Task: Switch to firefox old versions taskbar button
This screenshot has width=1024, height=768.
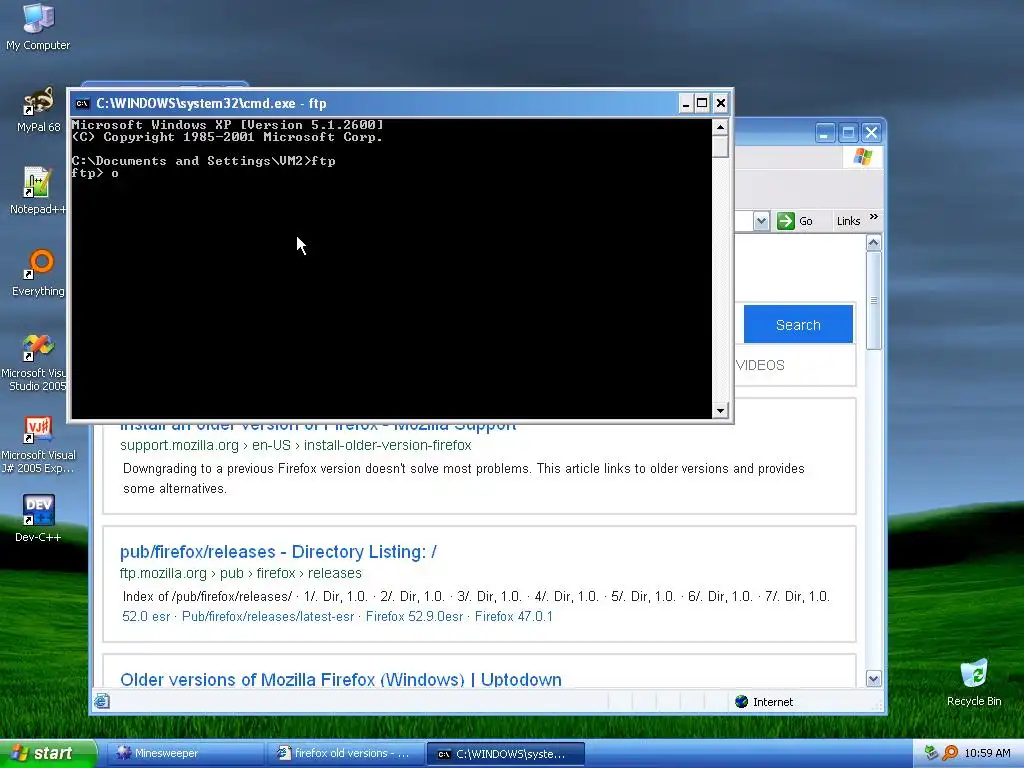Action: [345, 753]
